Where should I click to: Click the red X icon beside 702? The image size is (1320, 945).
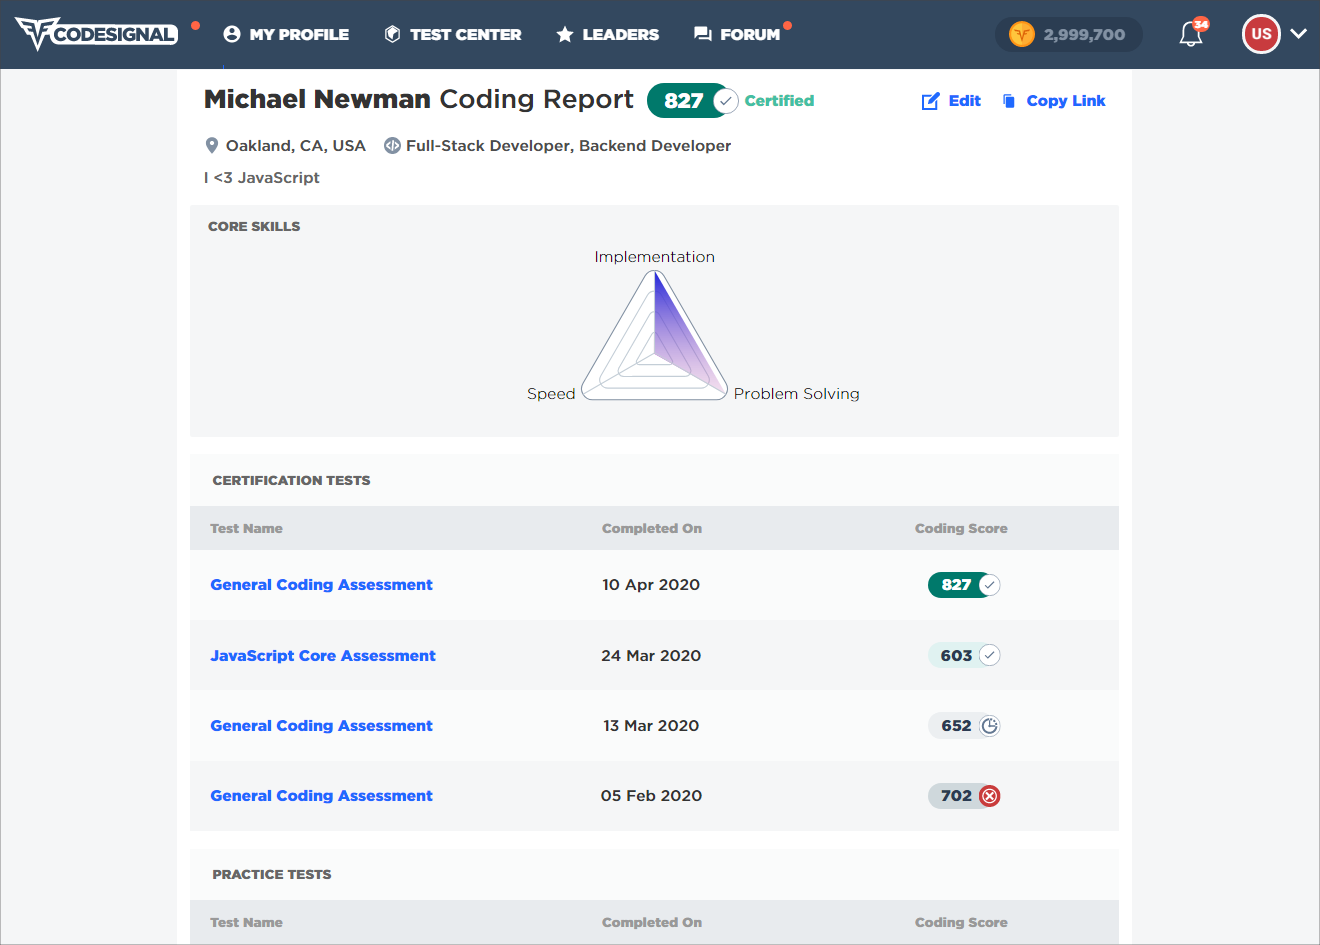[x=989, y=796]
